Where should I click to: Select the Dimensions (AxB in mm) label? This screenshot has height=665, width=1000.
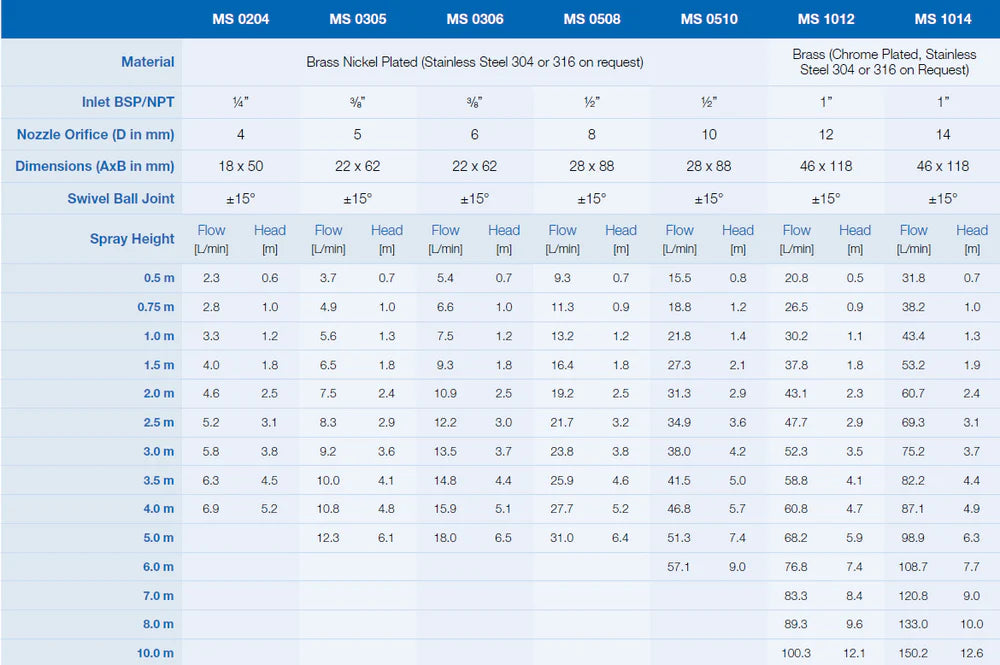[95, 166]
